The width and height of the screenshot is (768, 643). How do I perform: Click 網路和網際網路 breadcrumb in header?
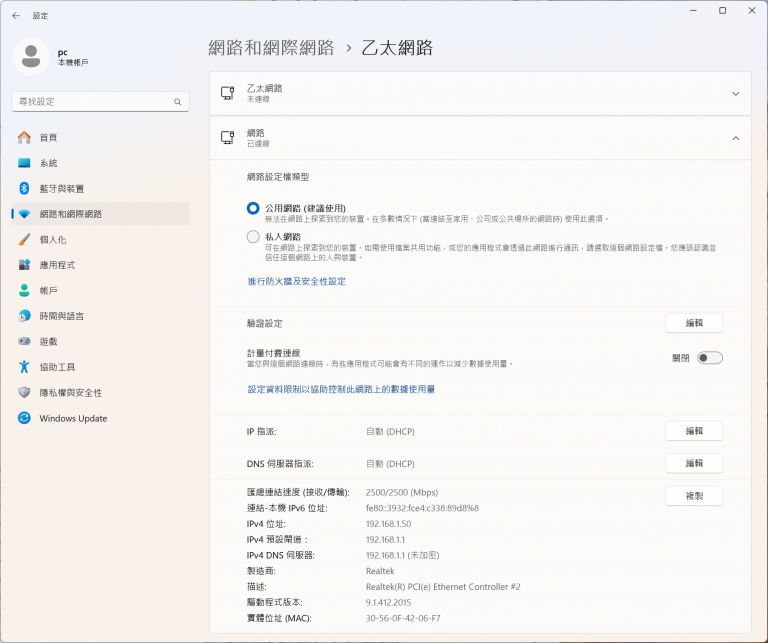tap(269, 48)
